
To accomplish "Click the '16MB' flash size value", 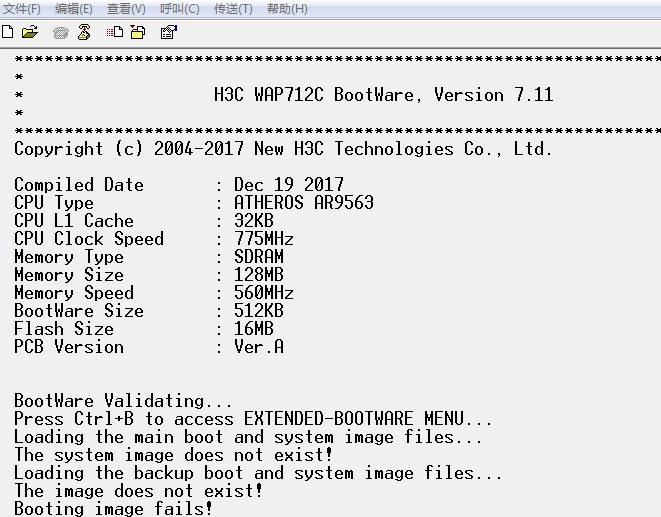I will [254, 329].
